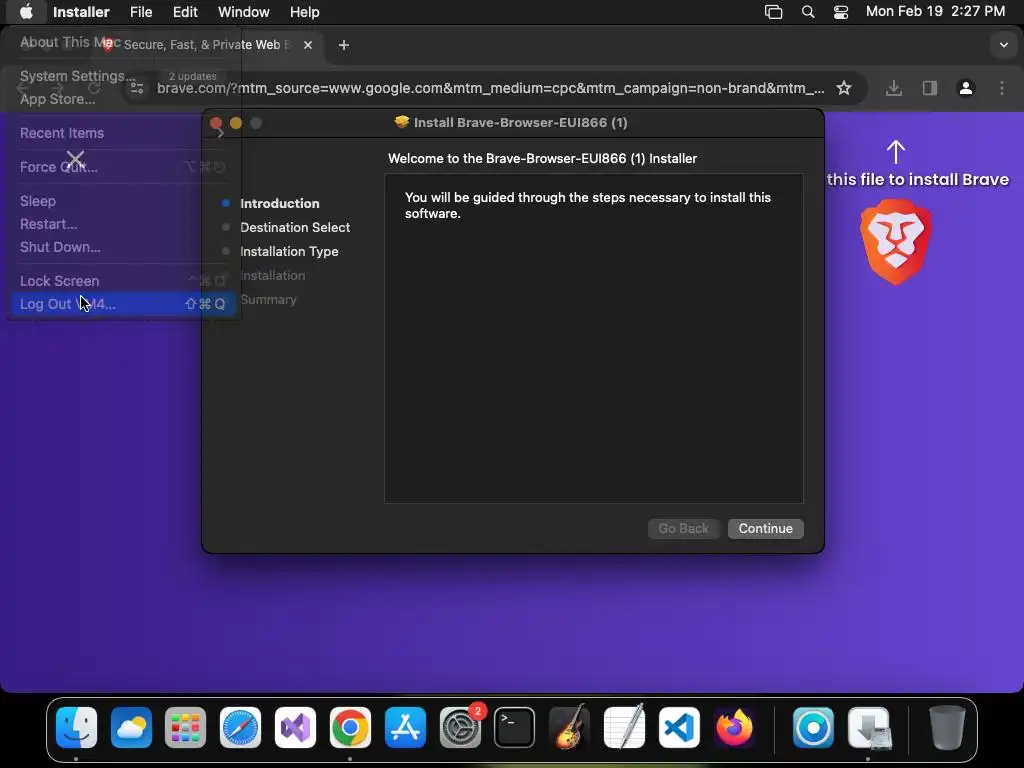Select Force Quit menu entry
Viewport: 1024px width, 768px height.
click(122, 167)
